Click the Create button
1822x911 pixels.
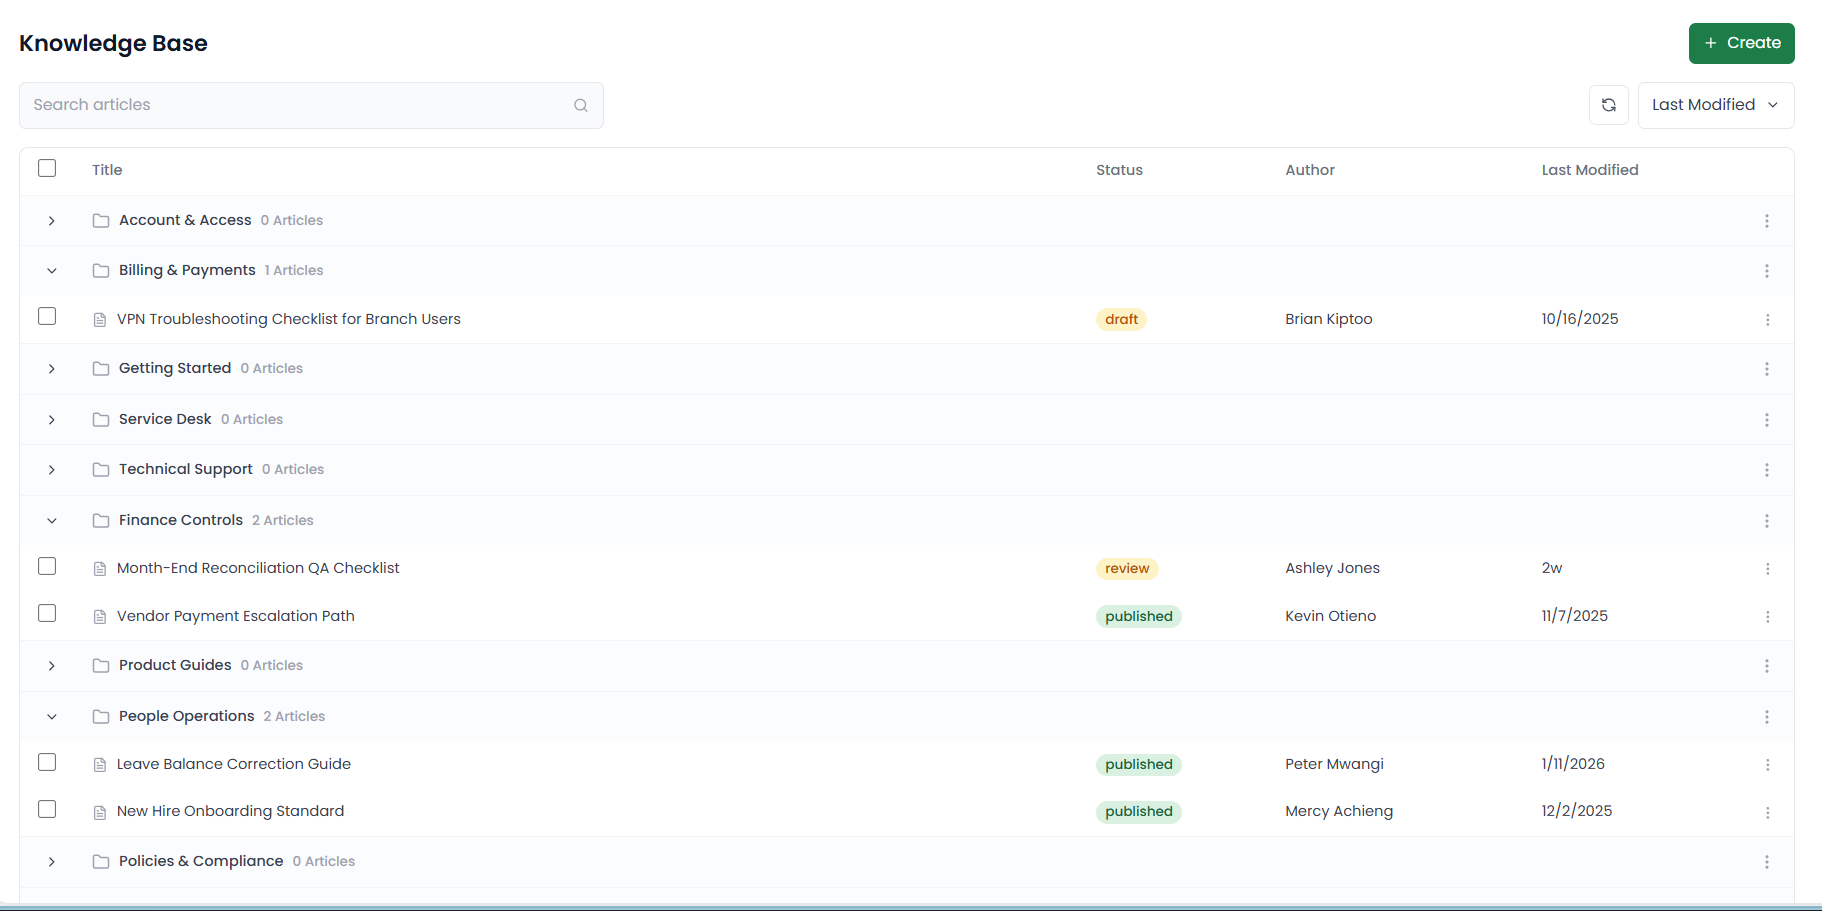(x=1741, y=43)
